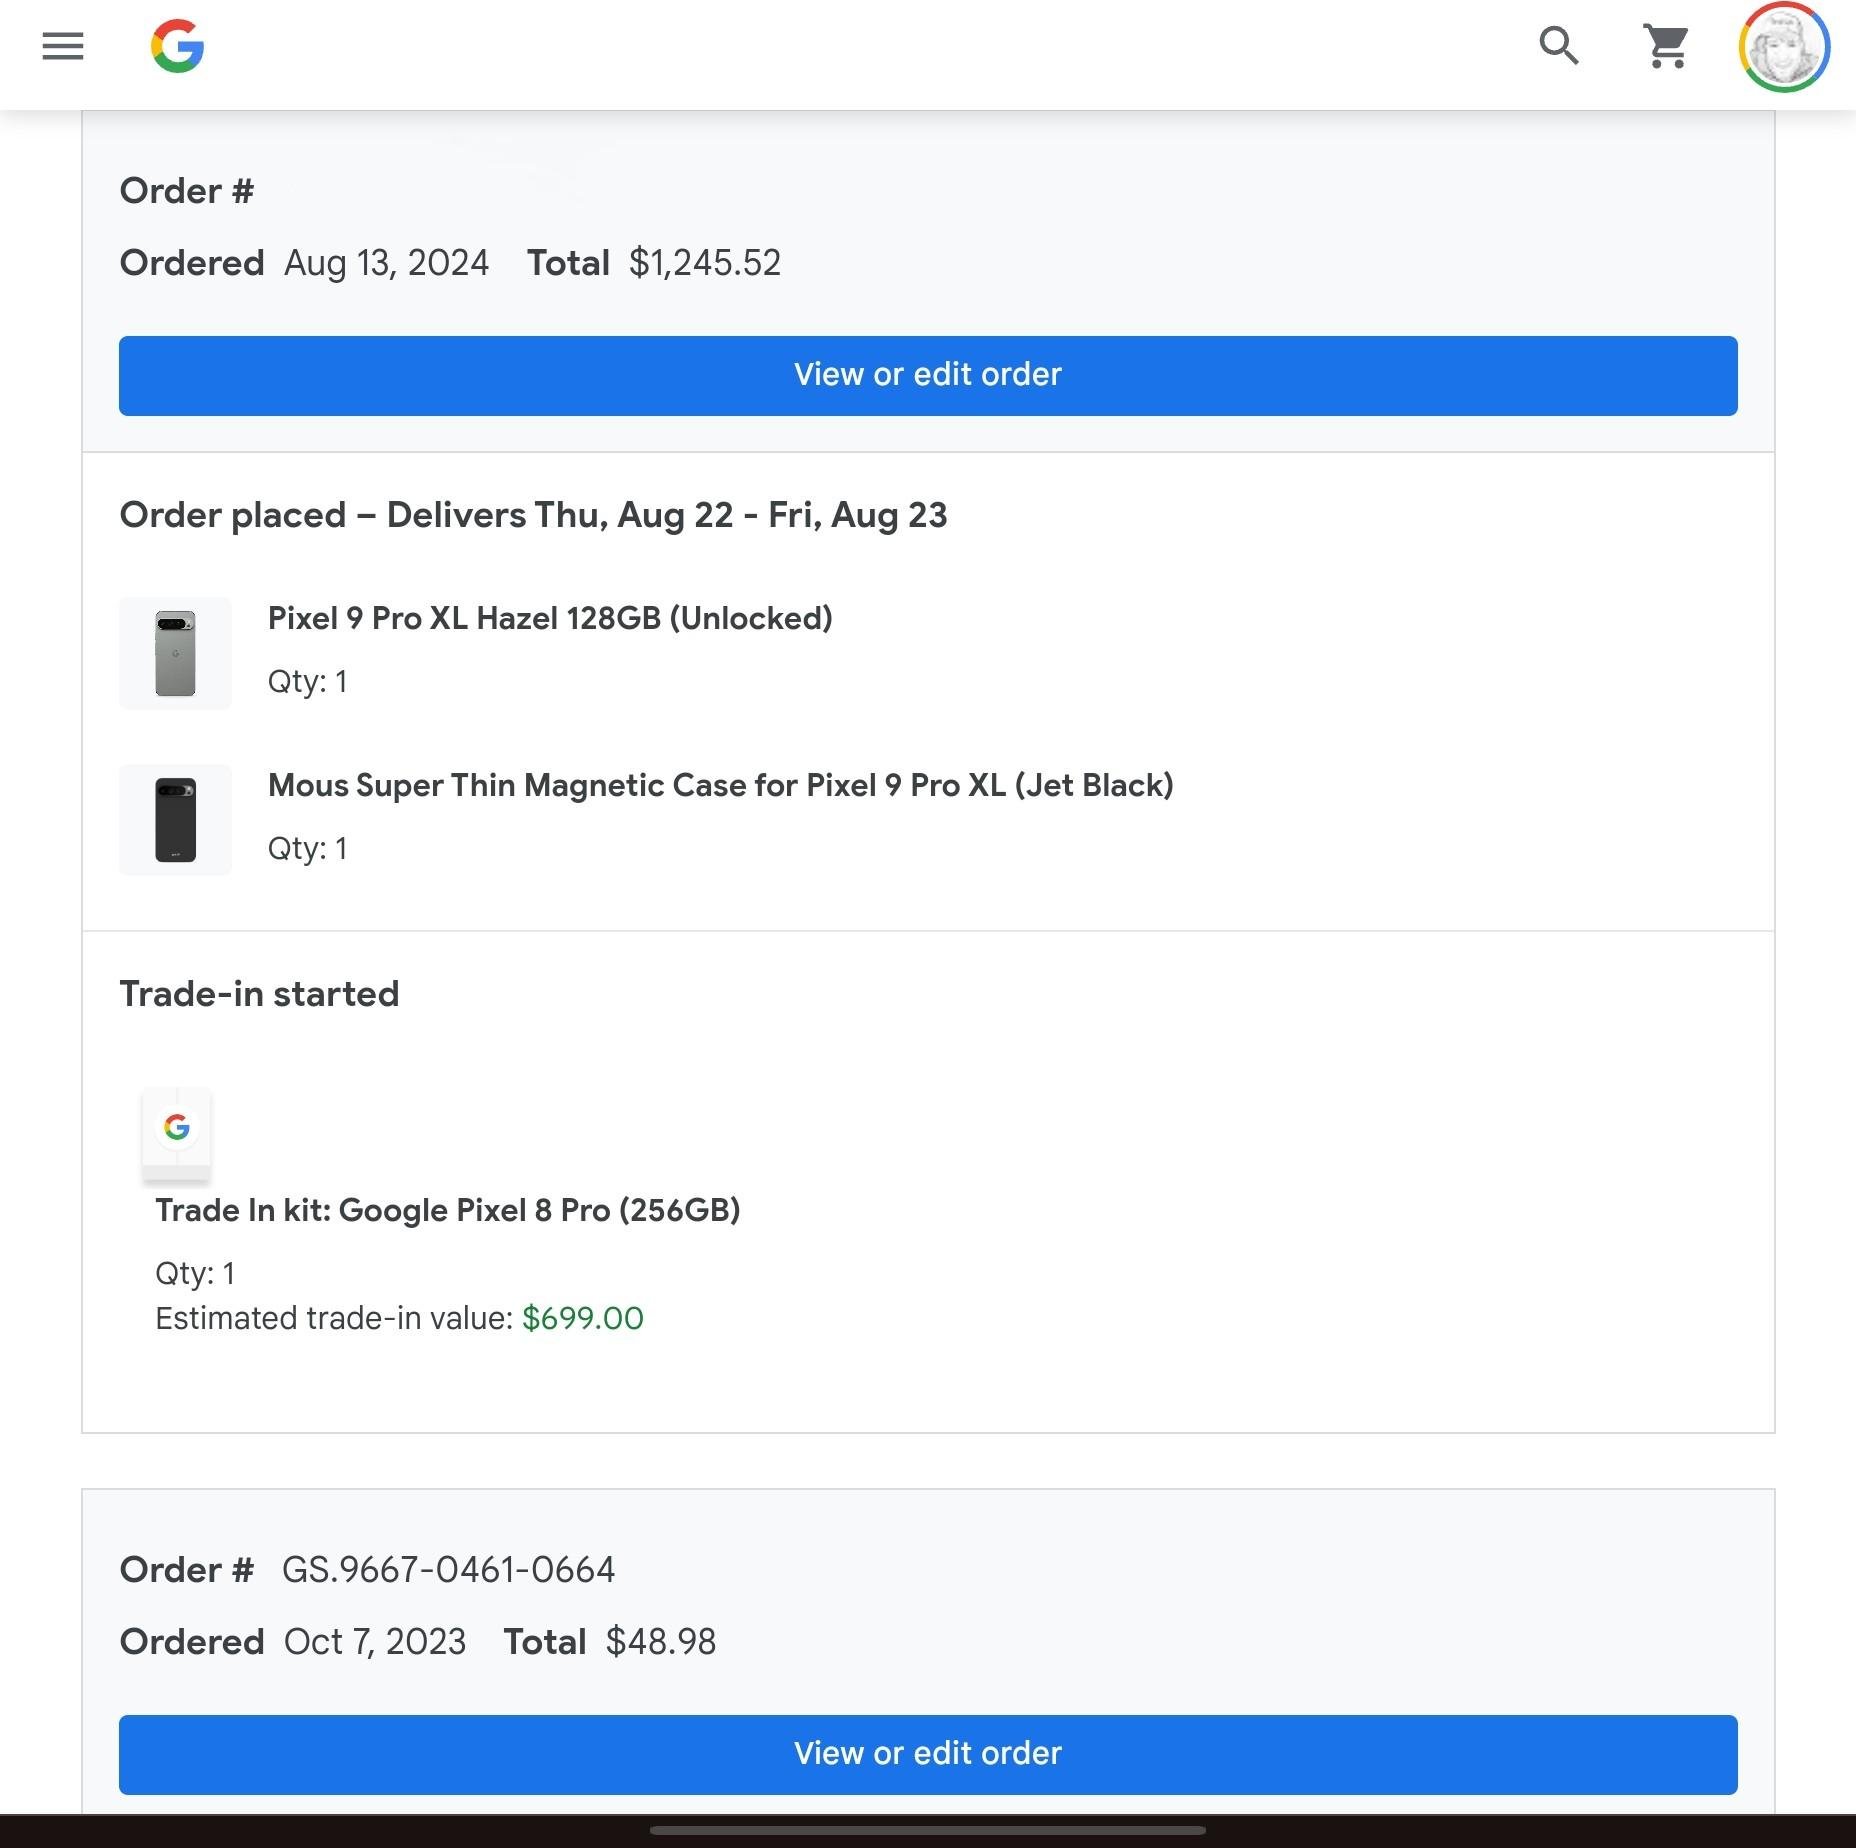The image size is (1856, 1848).
Task: Open Mous Magnetic Case thumbnail
Action: [175, 820]
